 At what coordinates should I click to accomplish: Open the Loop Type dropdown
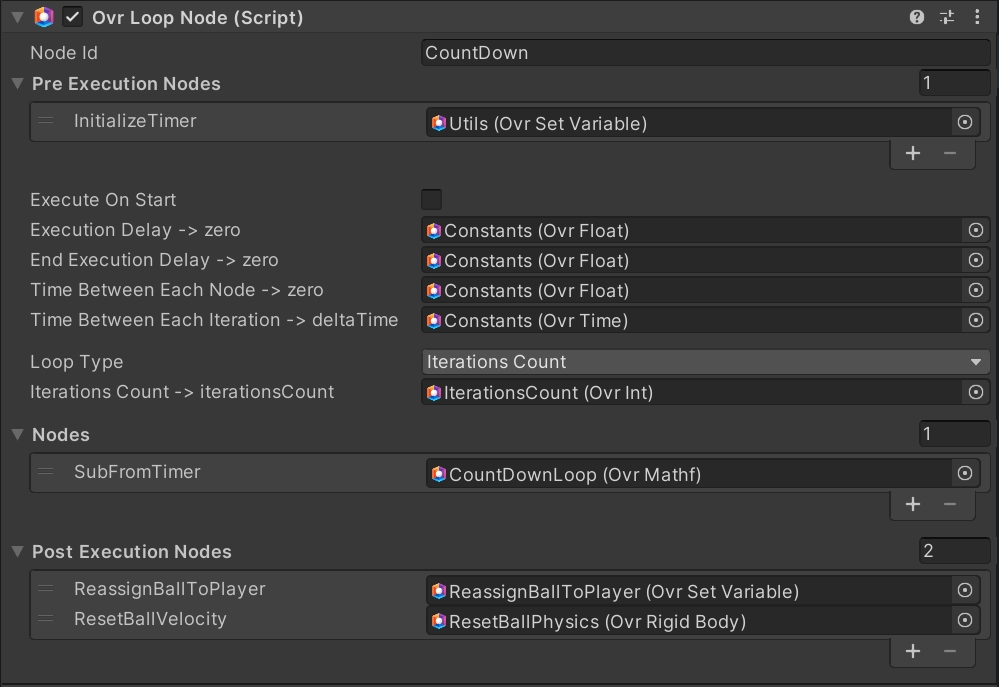tap(705, 362)
